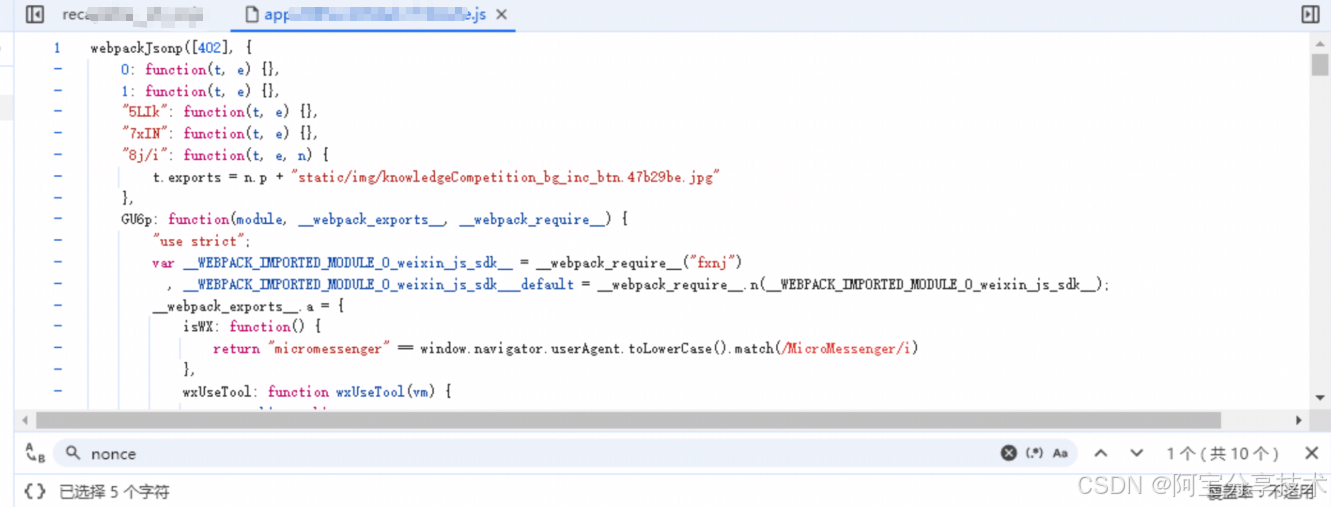The height and width of the screenshot is (507, 1331).
Task: Click the pretty print {} icon
Action: coord(35,491)
